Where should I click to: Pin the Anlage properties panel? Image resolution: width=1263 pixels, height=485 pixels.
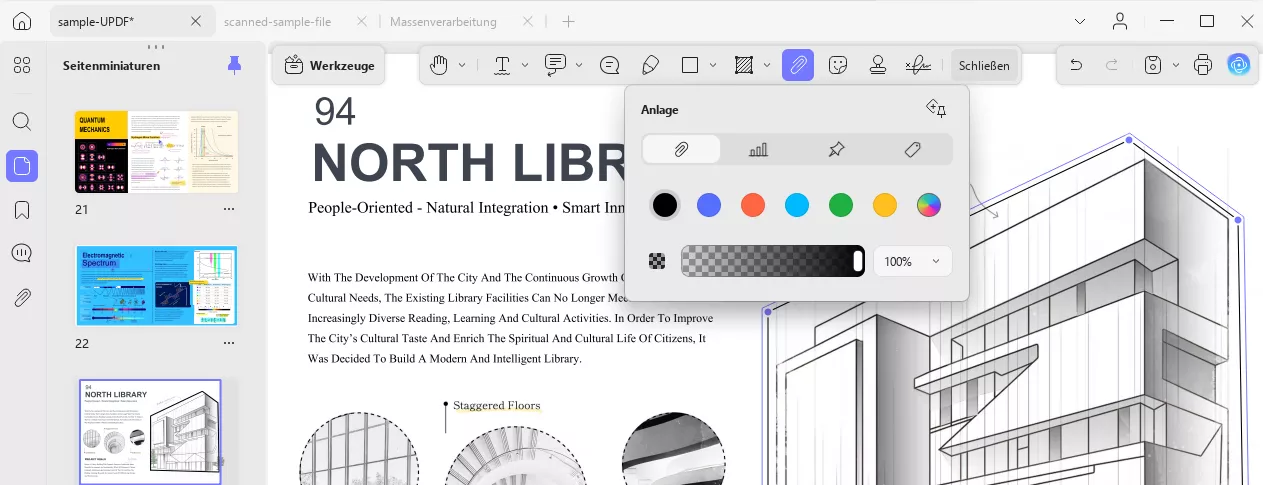(x=936, y=109)
